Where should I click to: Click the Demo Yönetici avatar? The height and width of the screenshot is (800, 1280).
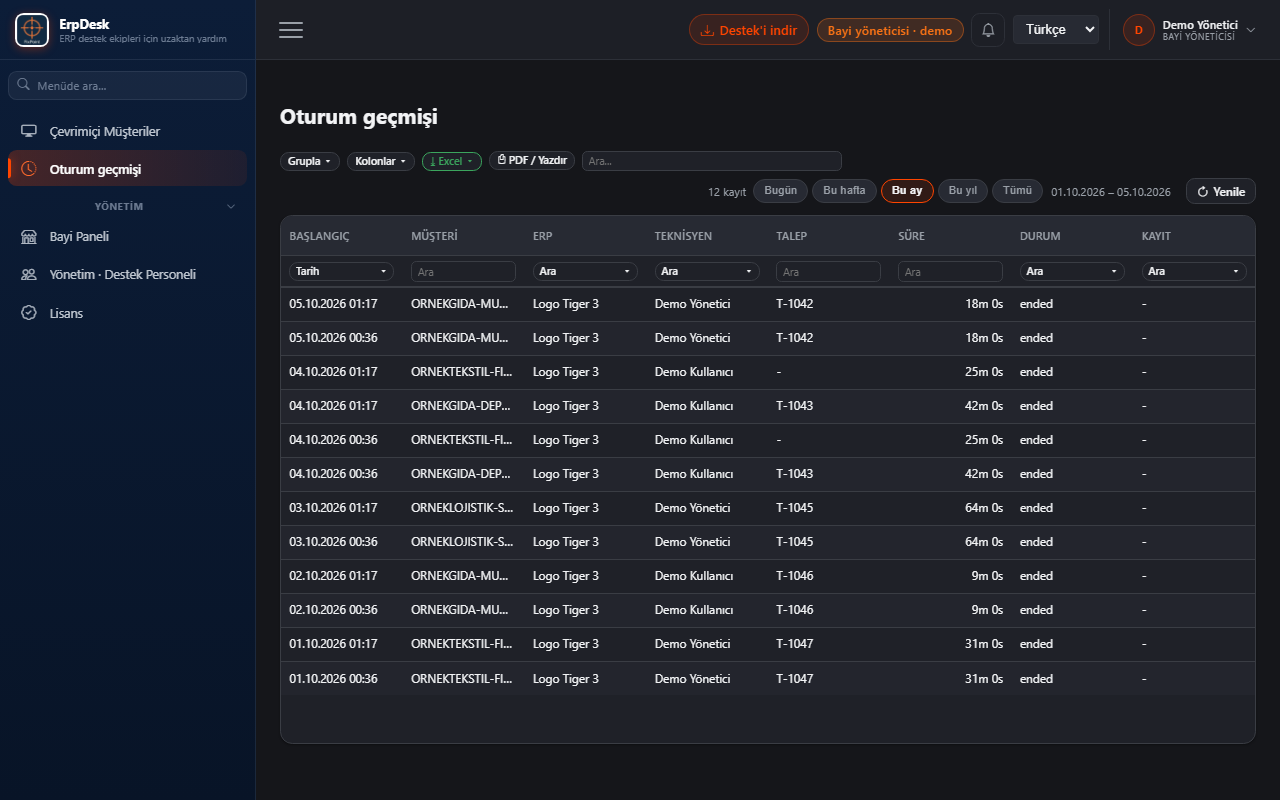point(1138,30)
